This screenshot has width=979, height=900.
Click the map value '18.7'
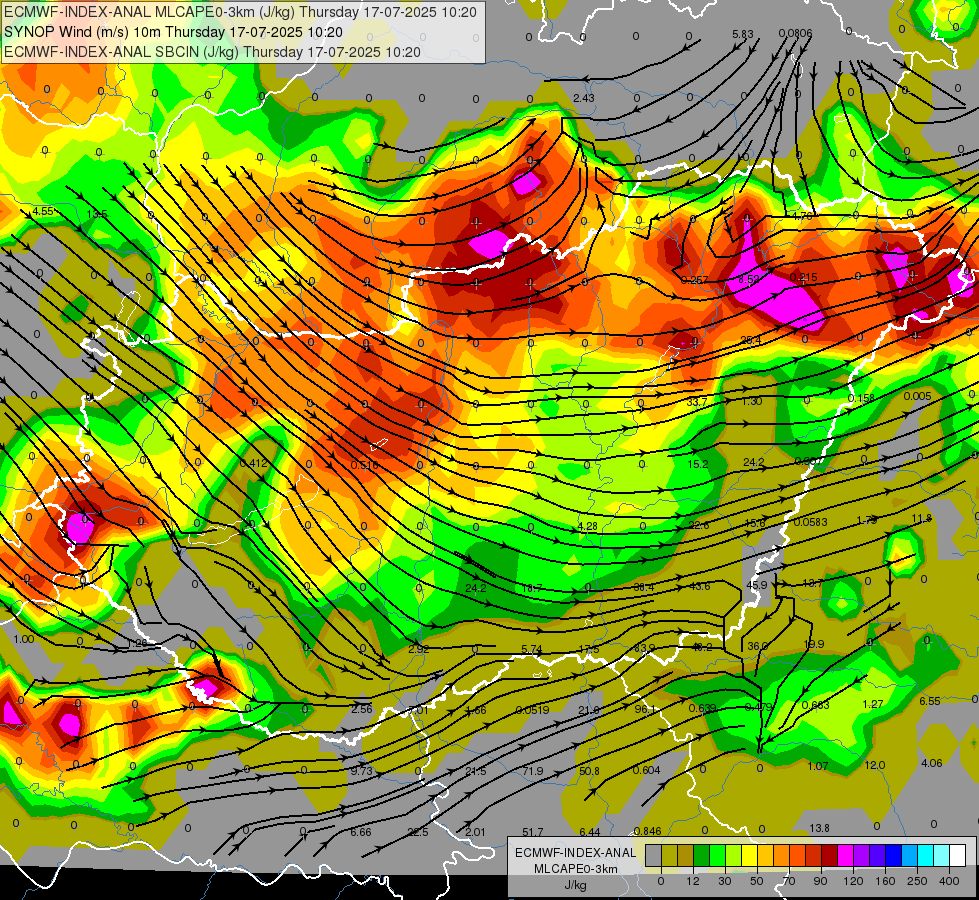coord(531,588)
